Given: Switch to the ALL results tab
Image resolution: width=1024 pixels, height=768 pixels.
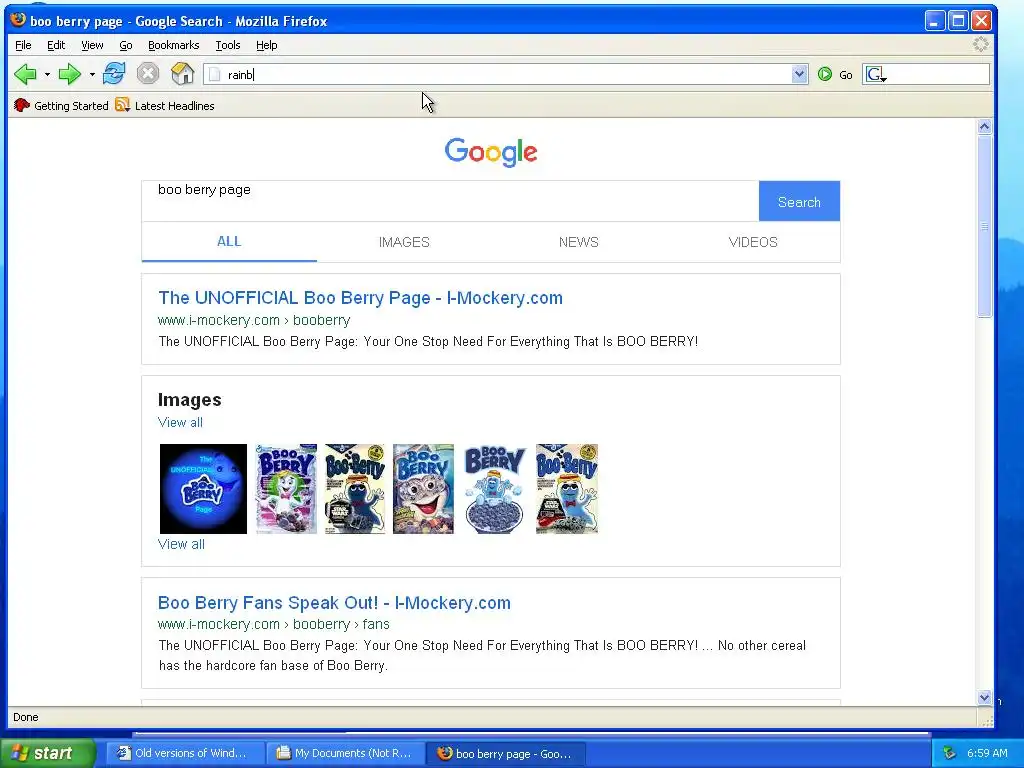Looking at the screenshot, I should [x=229, y=242].
